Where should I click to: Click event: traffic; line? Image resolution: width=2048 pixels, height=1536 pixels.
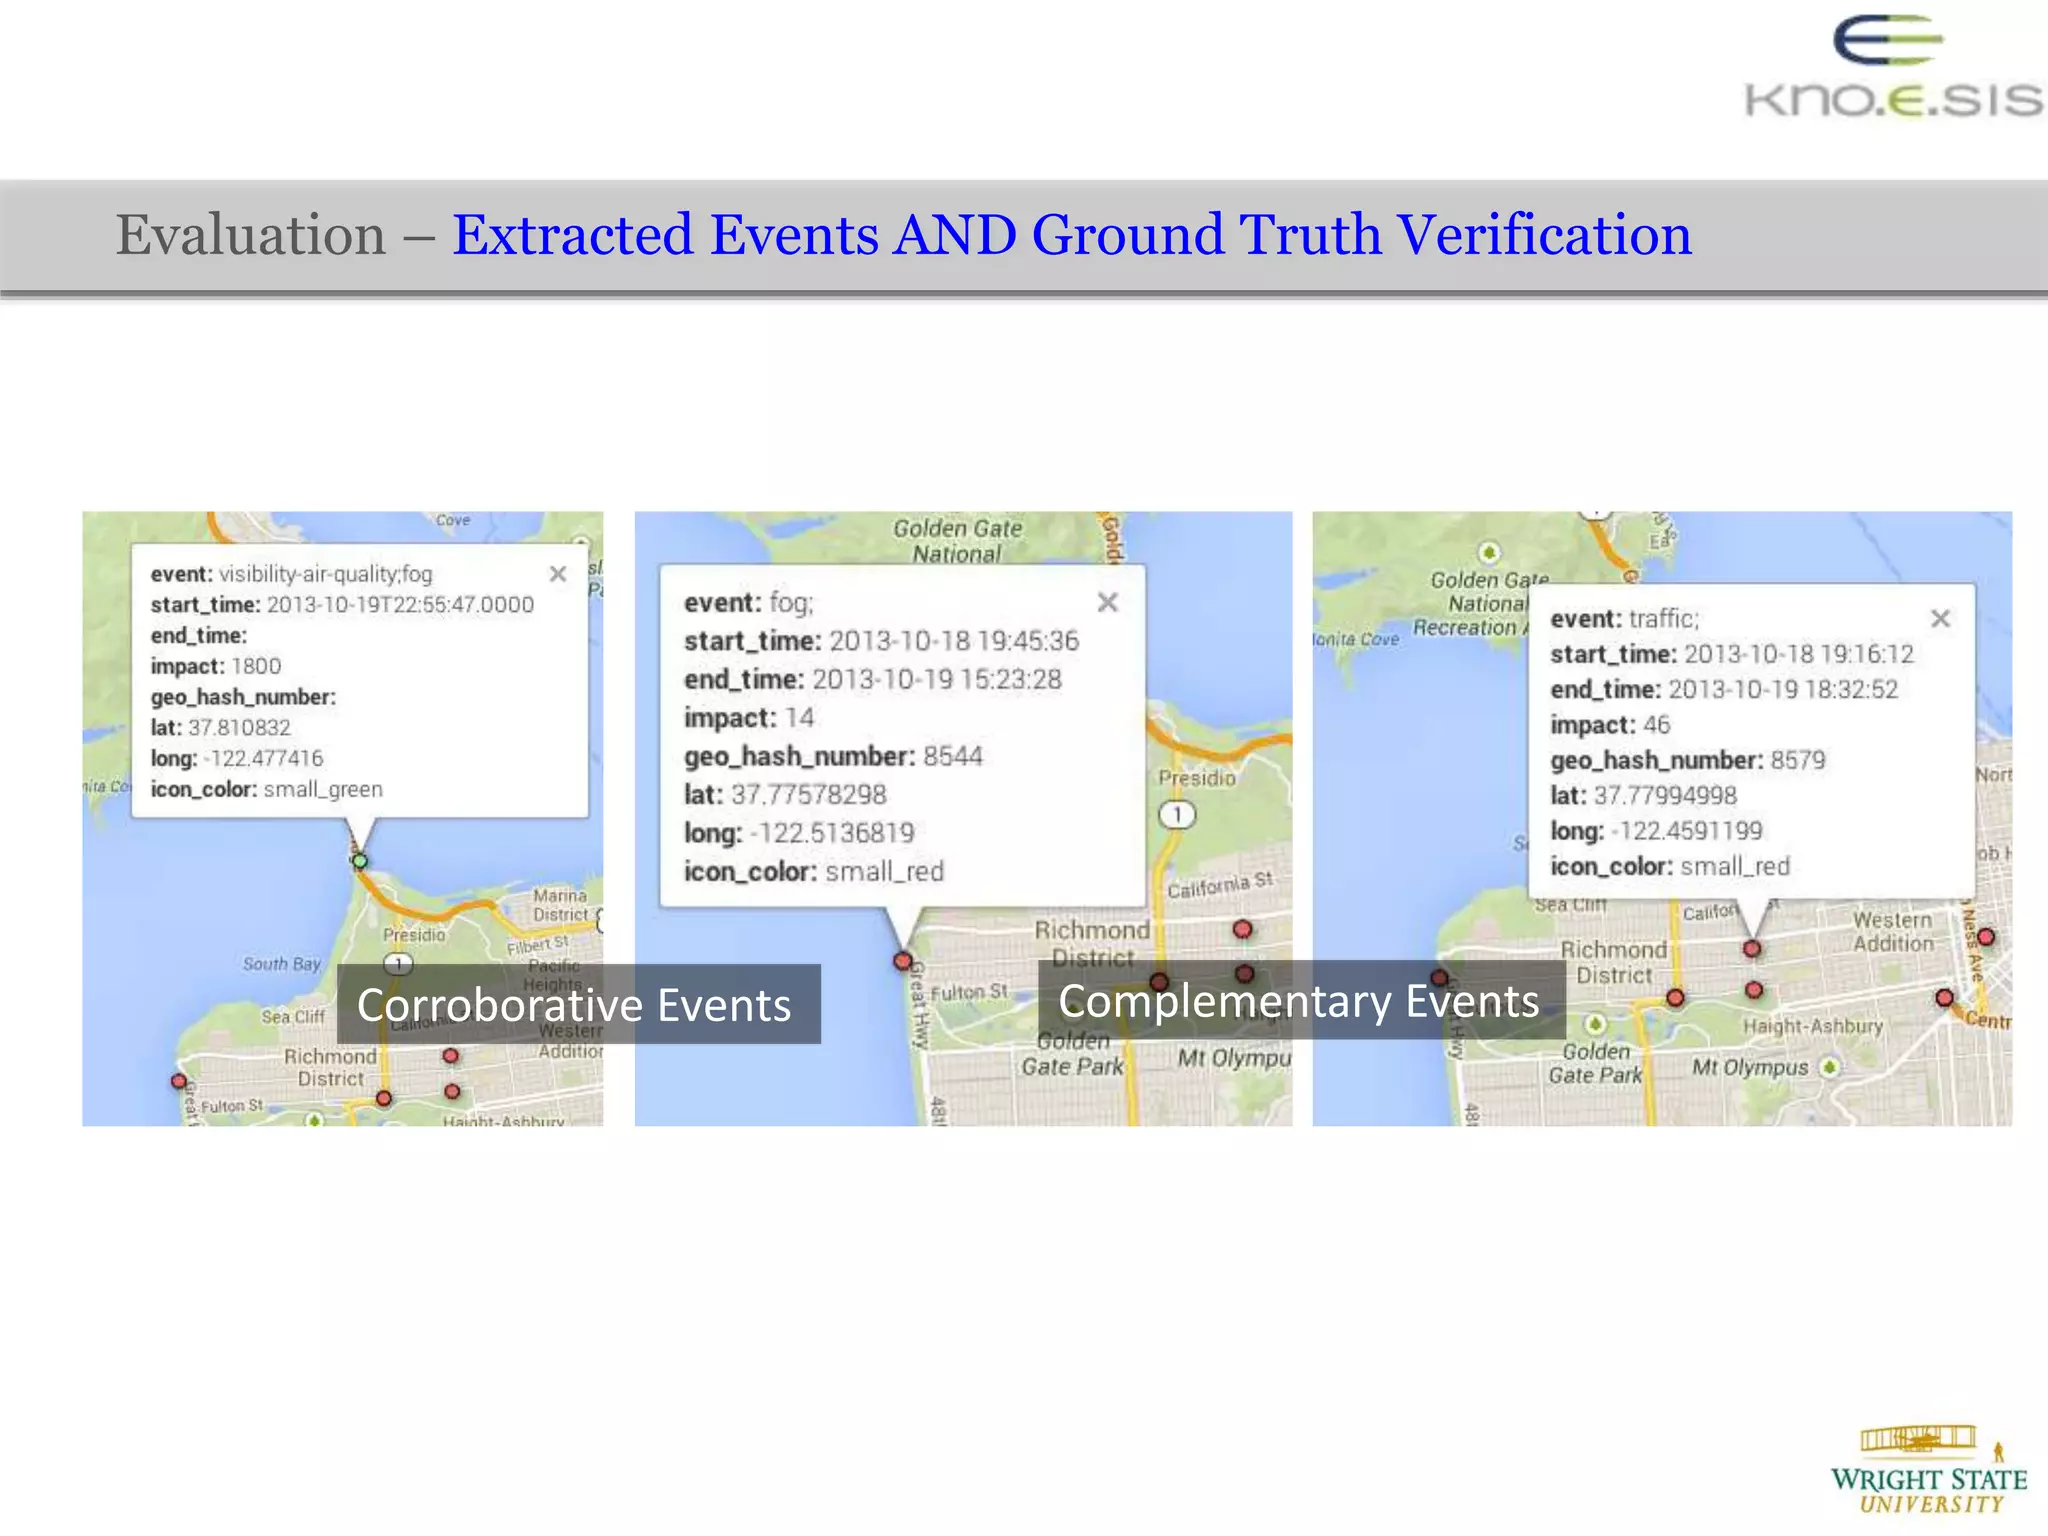coord(1625,619)
